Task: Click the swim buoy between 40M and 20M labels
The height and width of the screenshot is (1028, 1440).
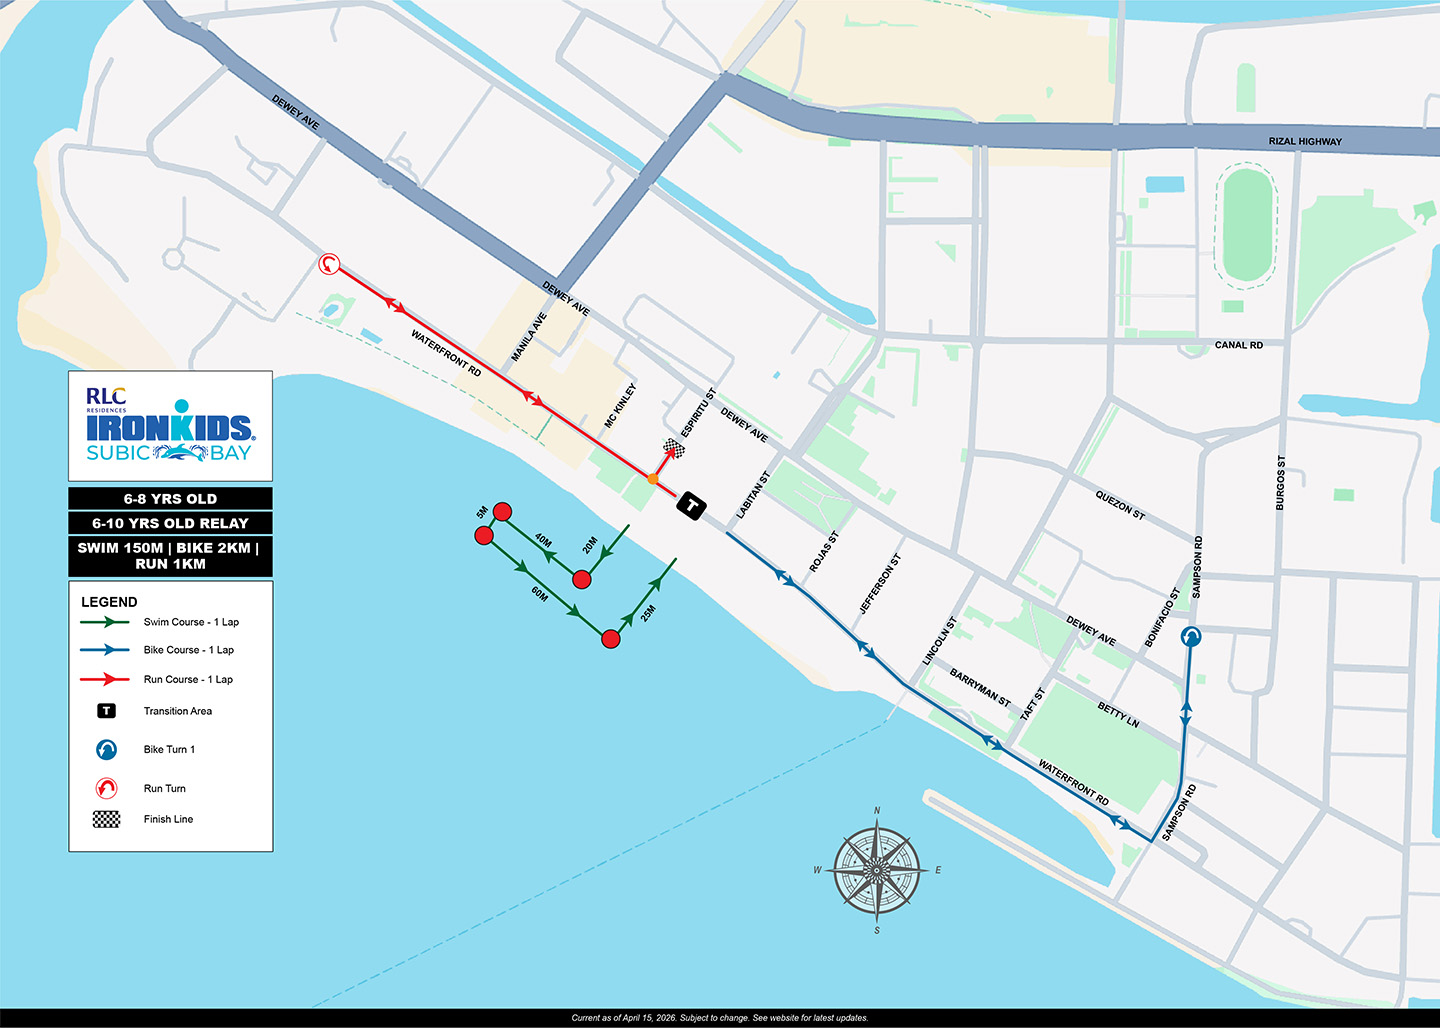Action: coord(582,579)
